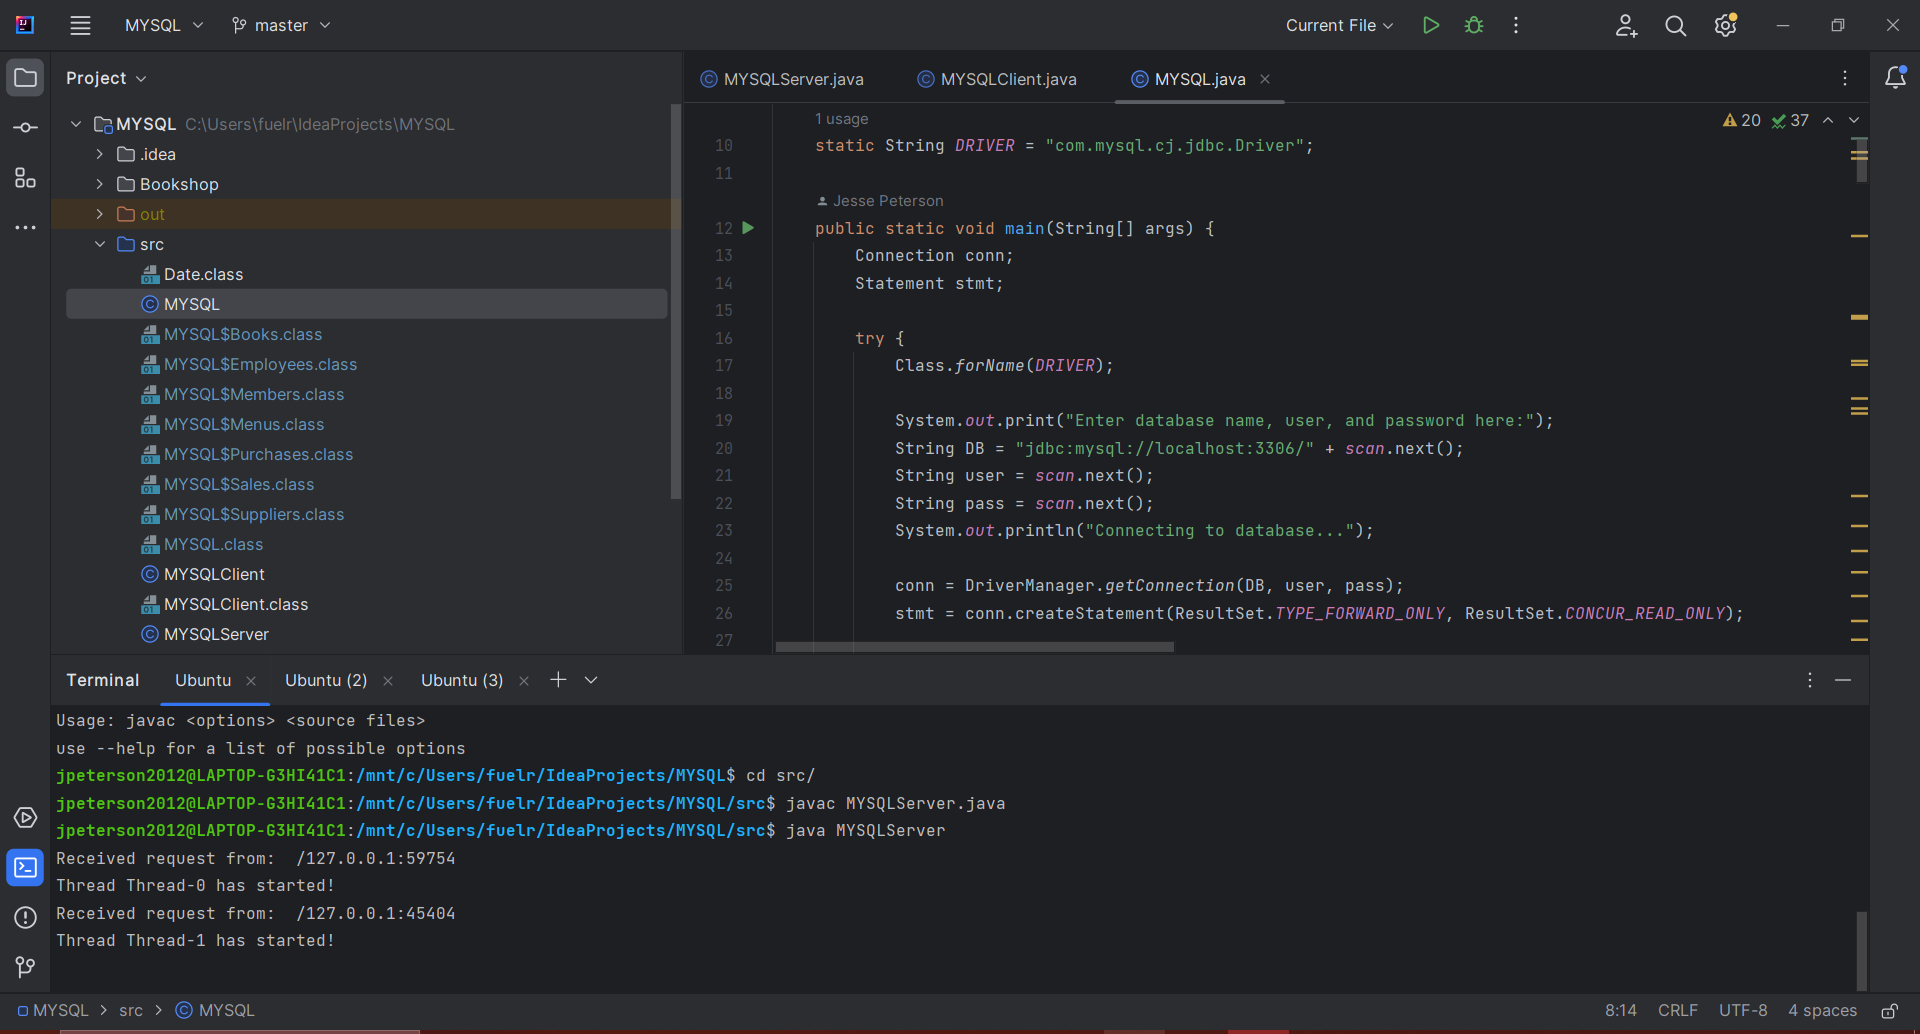Screen dimensions: 1920x1034
Task: Select Date.class in project tree
Action: click(x=203, y=274)
